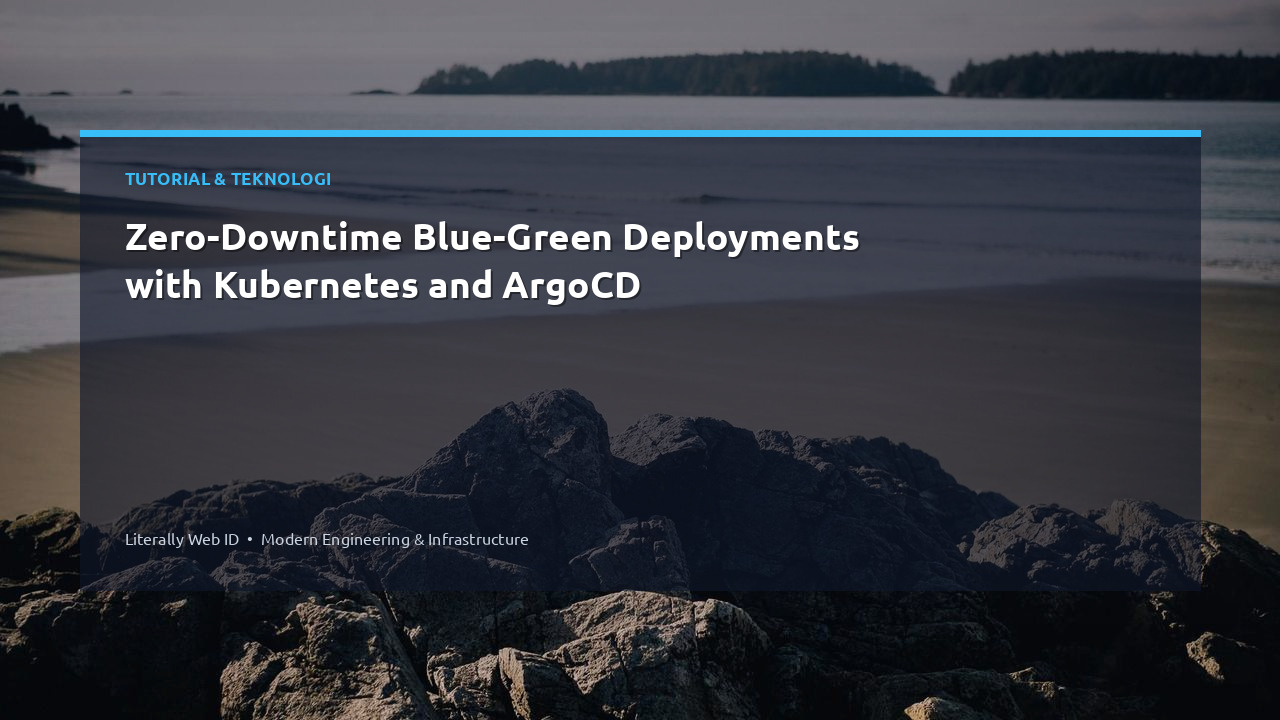1280x720 pixels.
Task: Select the title 'Zero-Downtime Blue-Green Deployments with Kubernetes and ArgoCD'
Action: [x=492, y=261]
